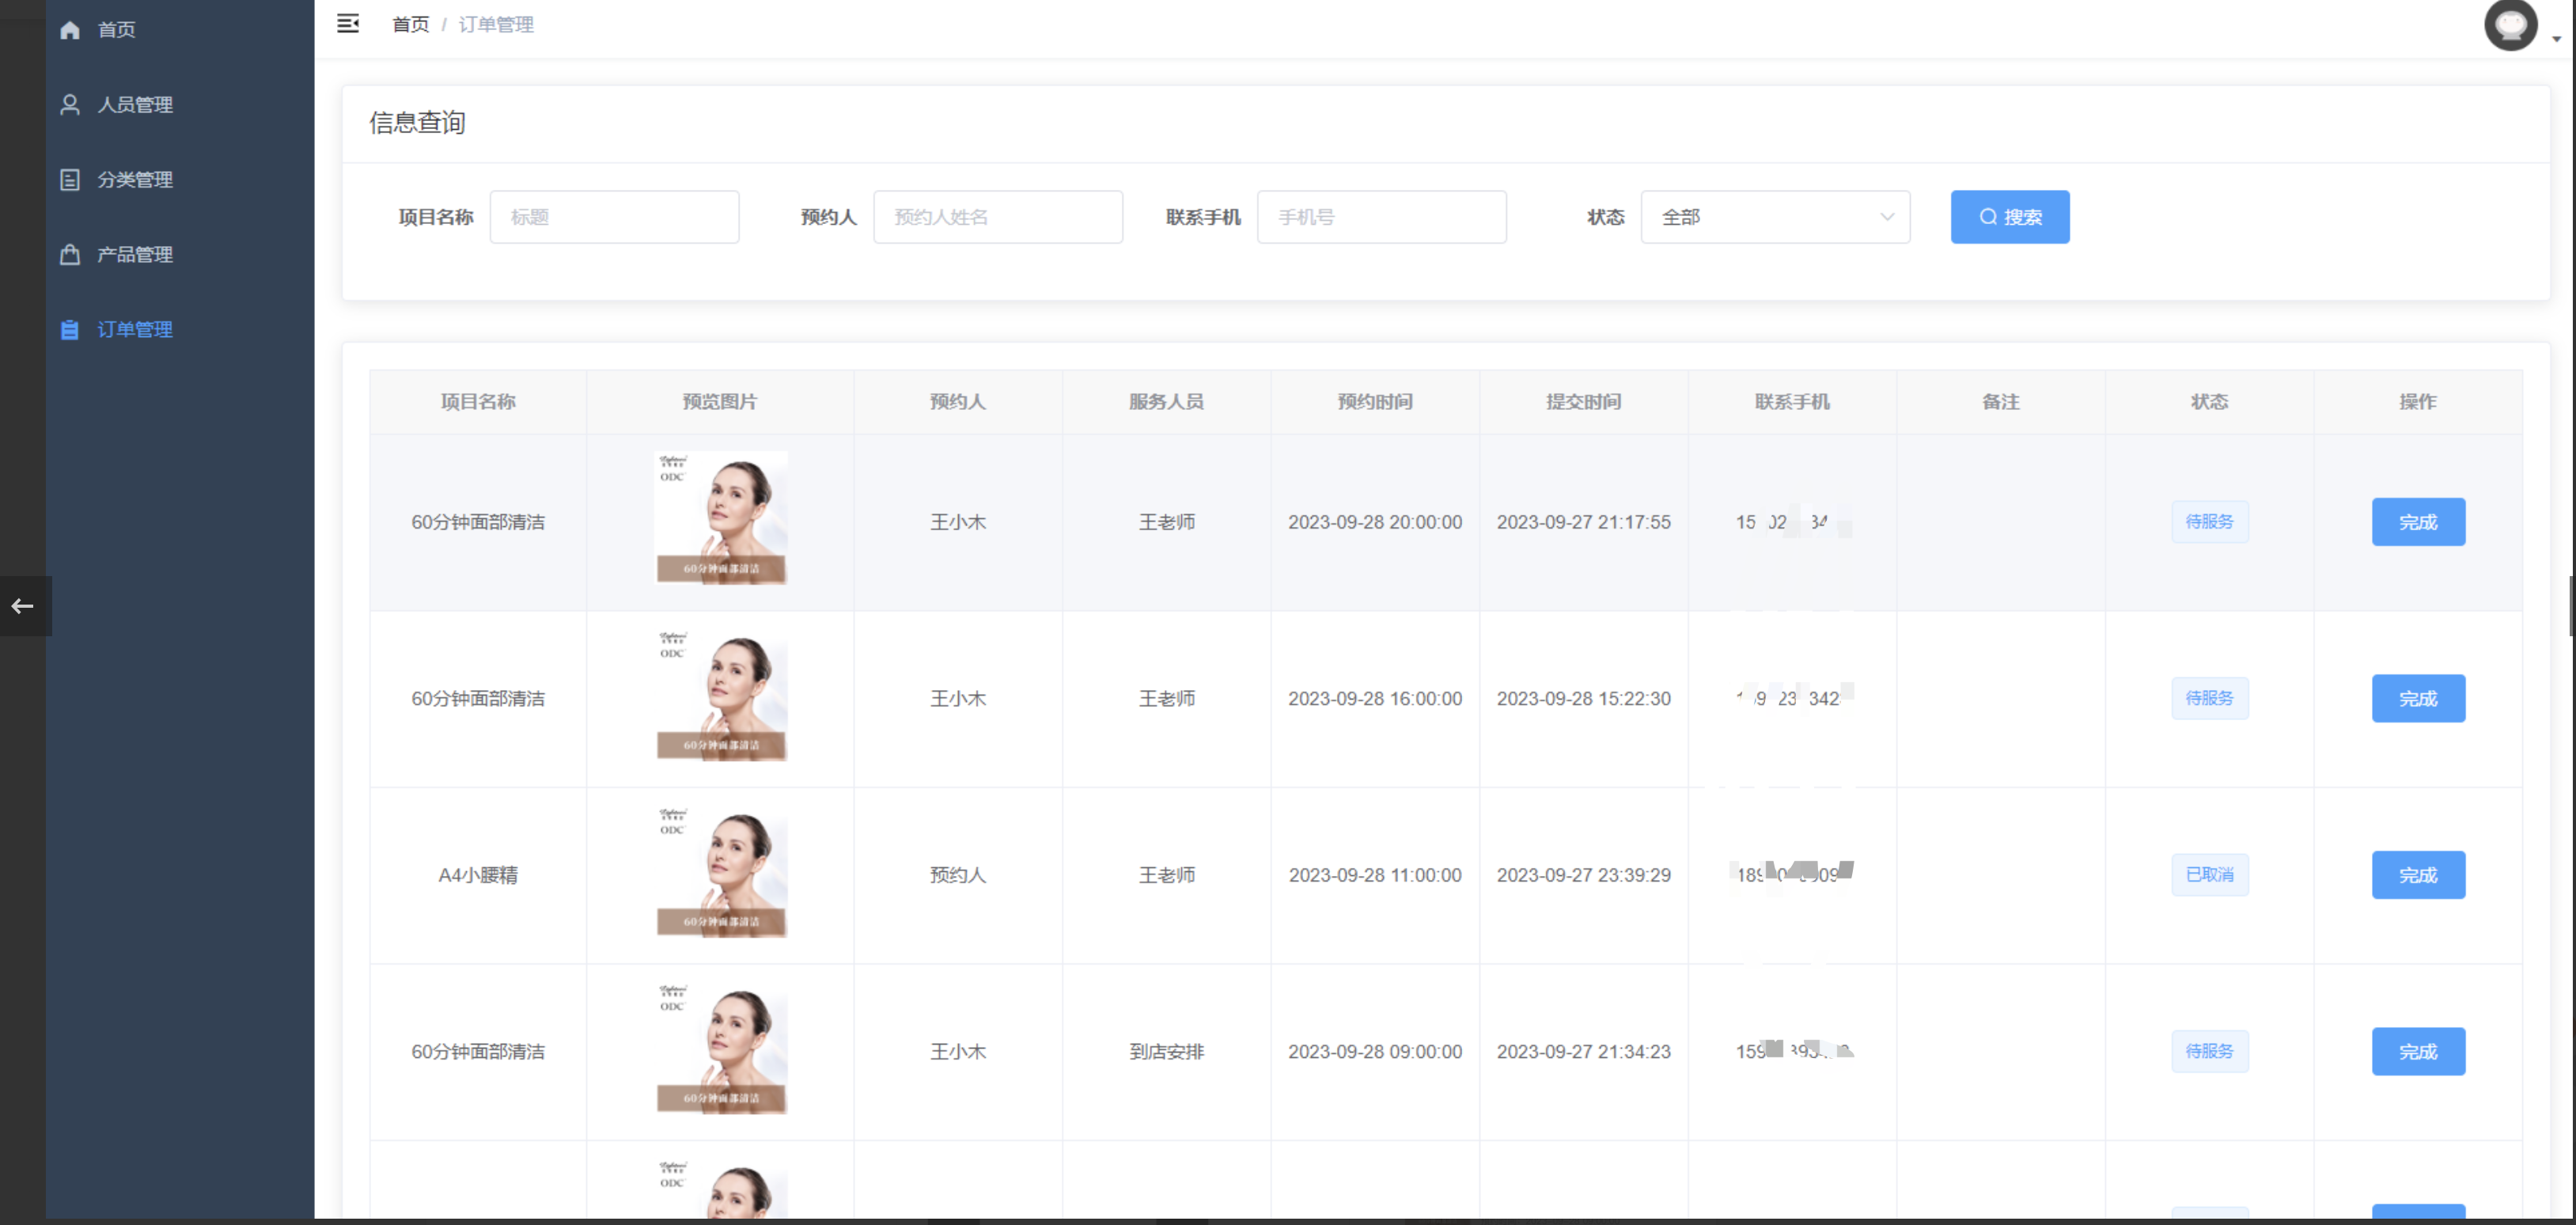
Task: Click the user avatar at top right
Action: pyautogui.click(x=2510, y=26)
